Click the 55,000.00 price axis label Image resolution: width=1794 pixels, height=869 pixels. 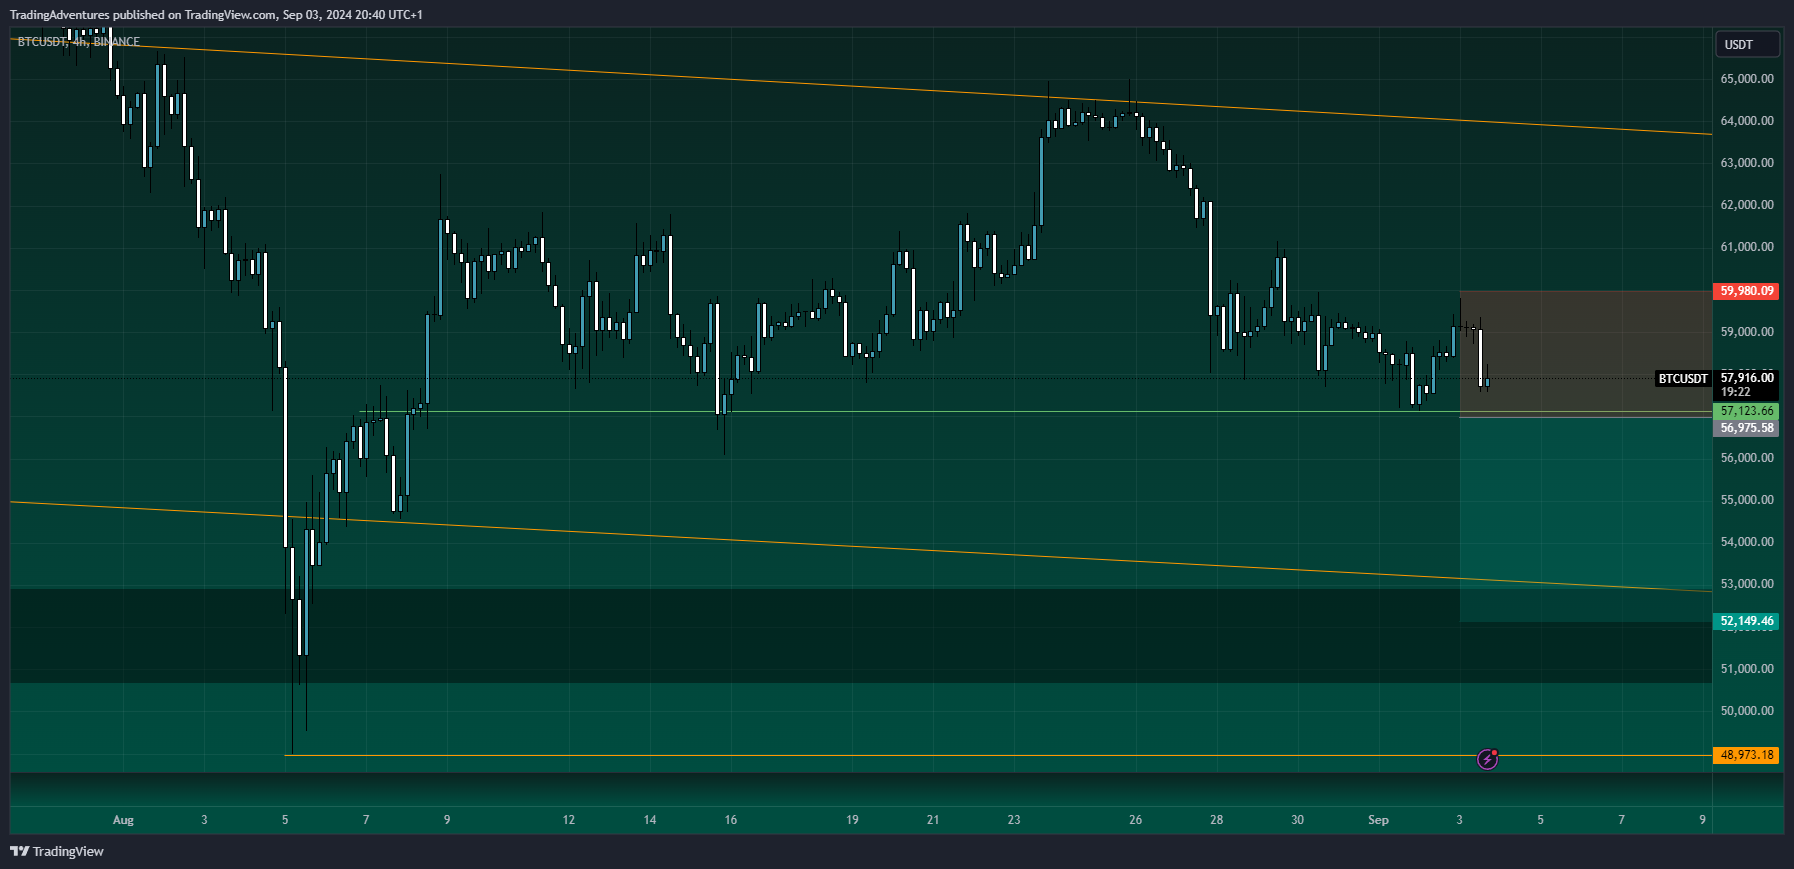1747,499
